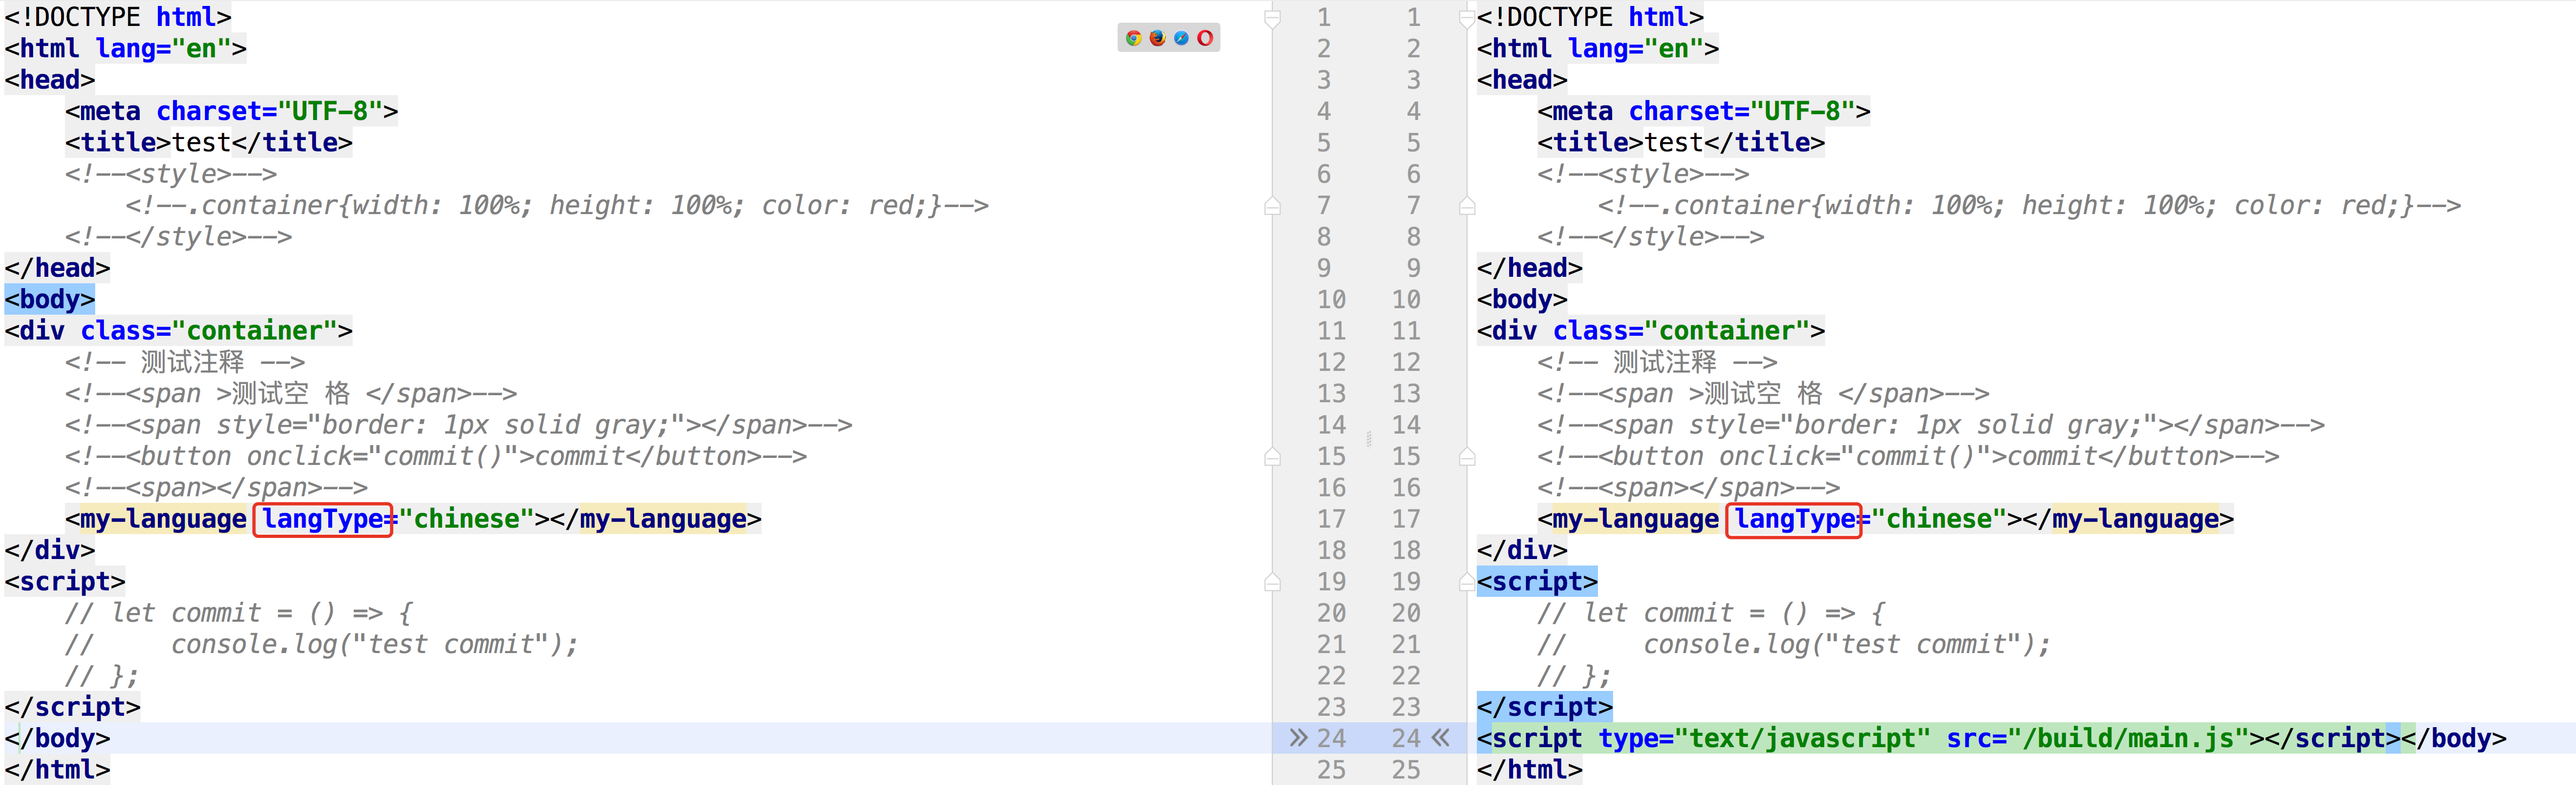The image size is (2576, 785).
Task: Click the commented span border line in right pane
Action: tap(1931, 425)
